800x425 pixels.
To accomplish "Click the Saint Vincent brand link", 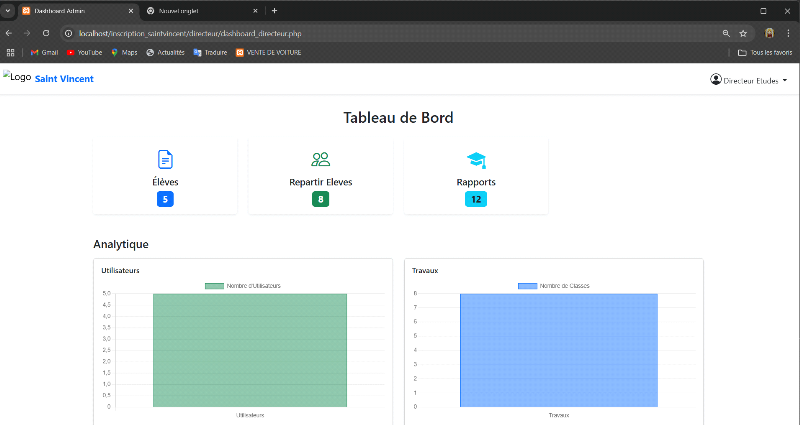I will tap(64, 79).
